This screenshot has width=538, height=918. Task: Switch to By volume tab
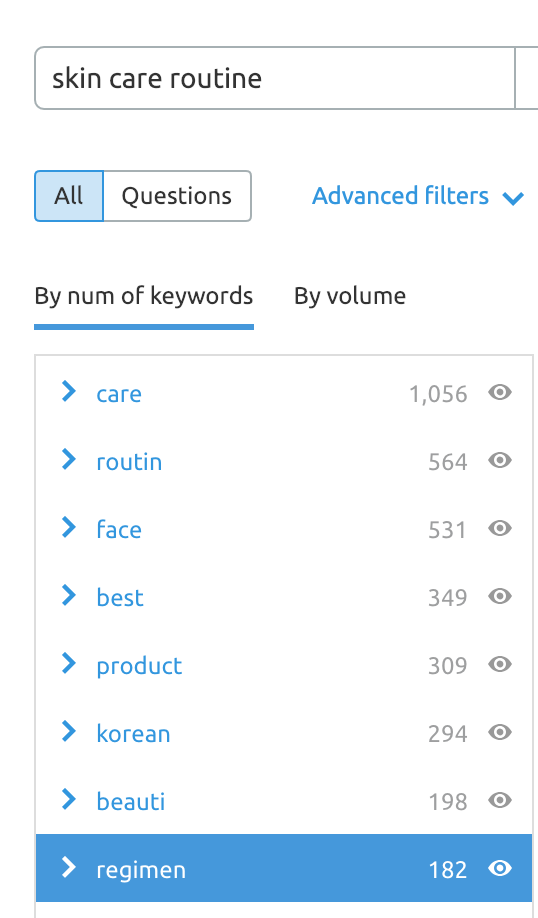coord(349,296)
